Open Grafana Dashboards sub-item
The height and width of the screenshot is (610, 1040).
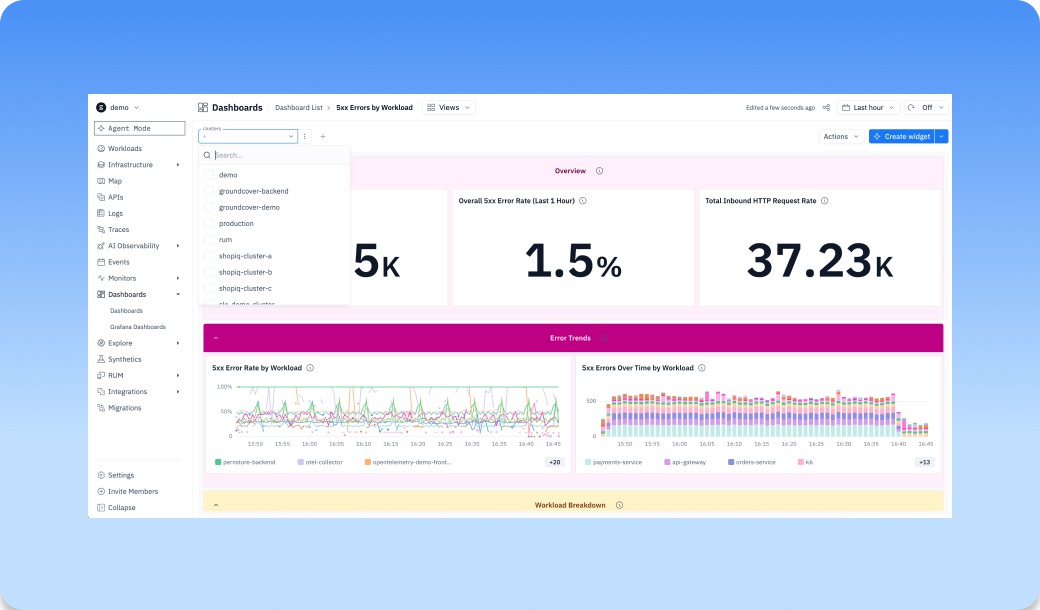[x=138, y=327]
